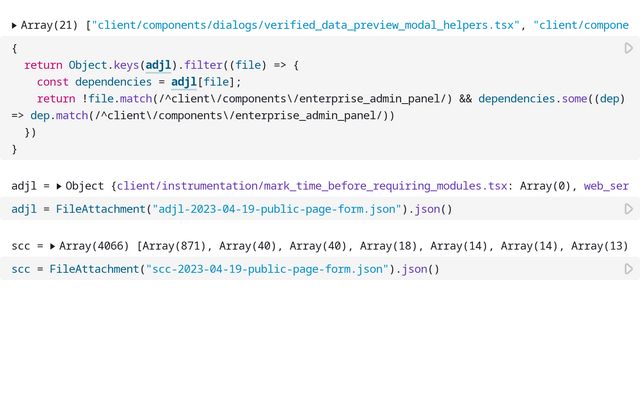Screen dimensions: 640x400
Task: Click the mark_time_before_requiring_modules.tsx key in adjl output
Action: tap(312, 186)
